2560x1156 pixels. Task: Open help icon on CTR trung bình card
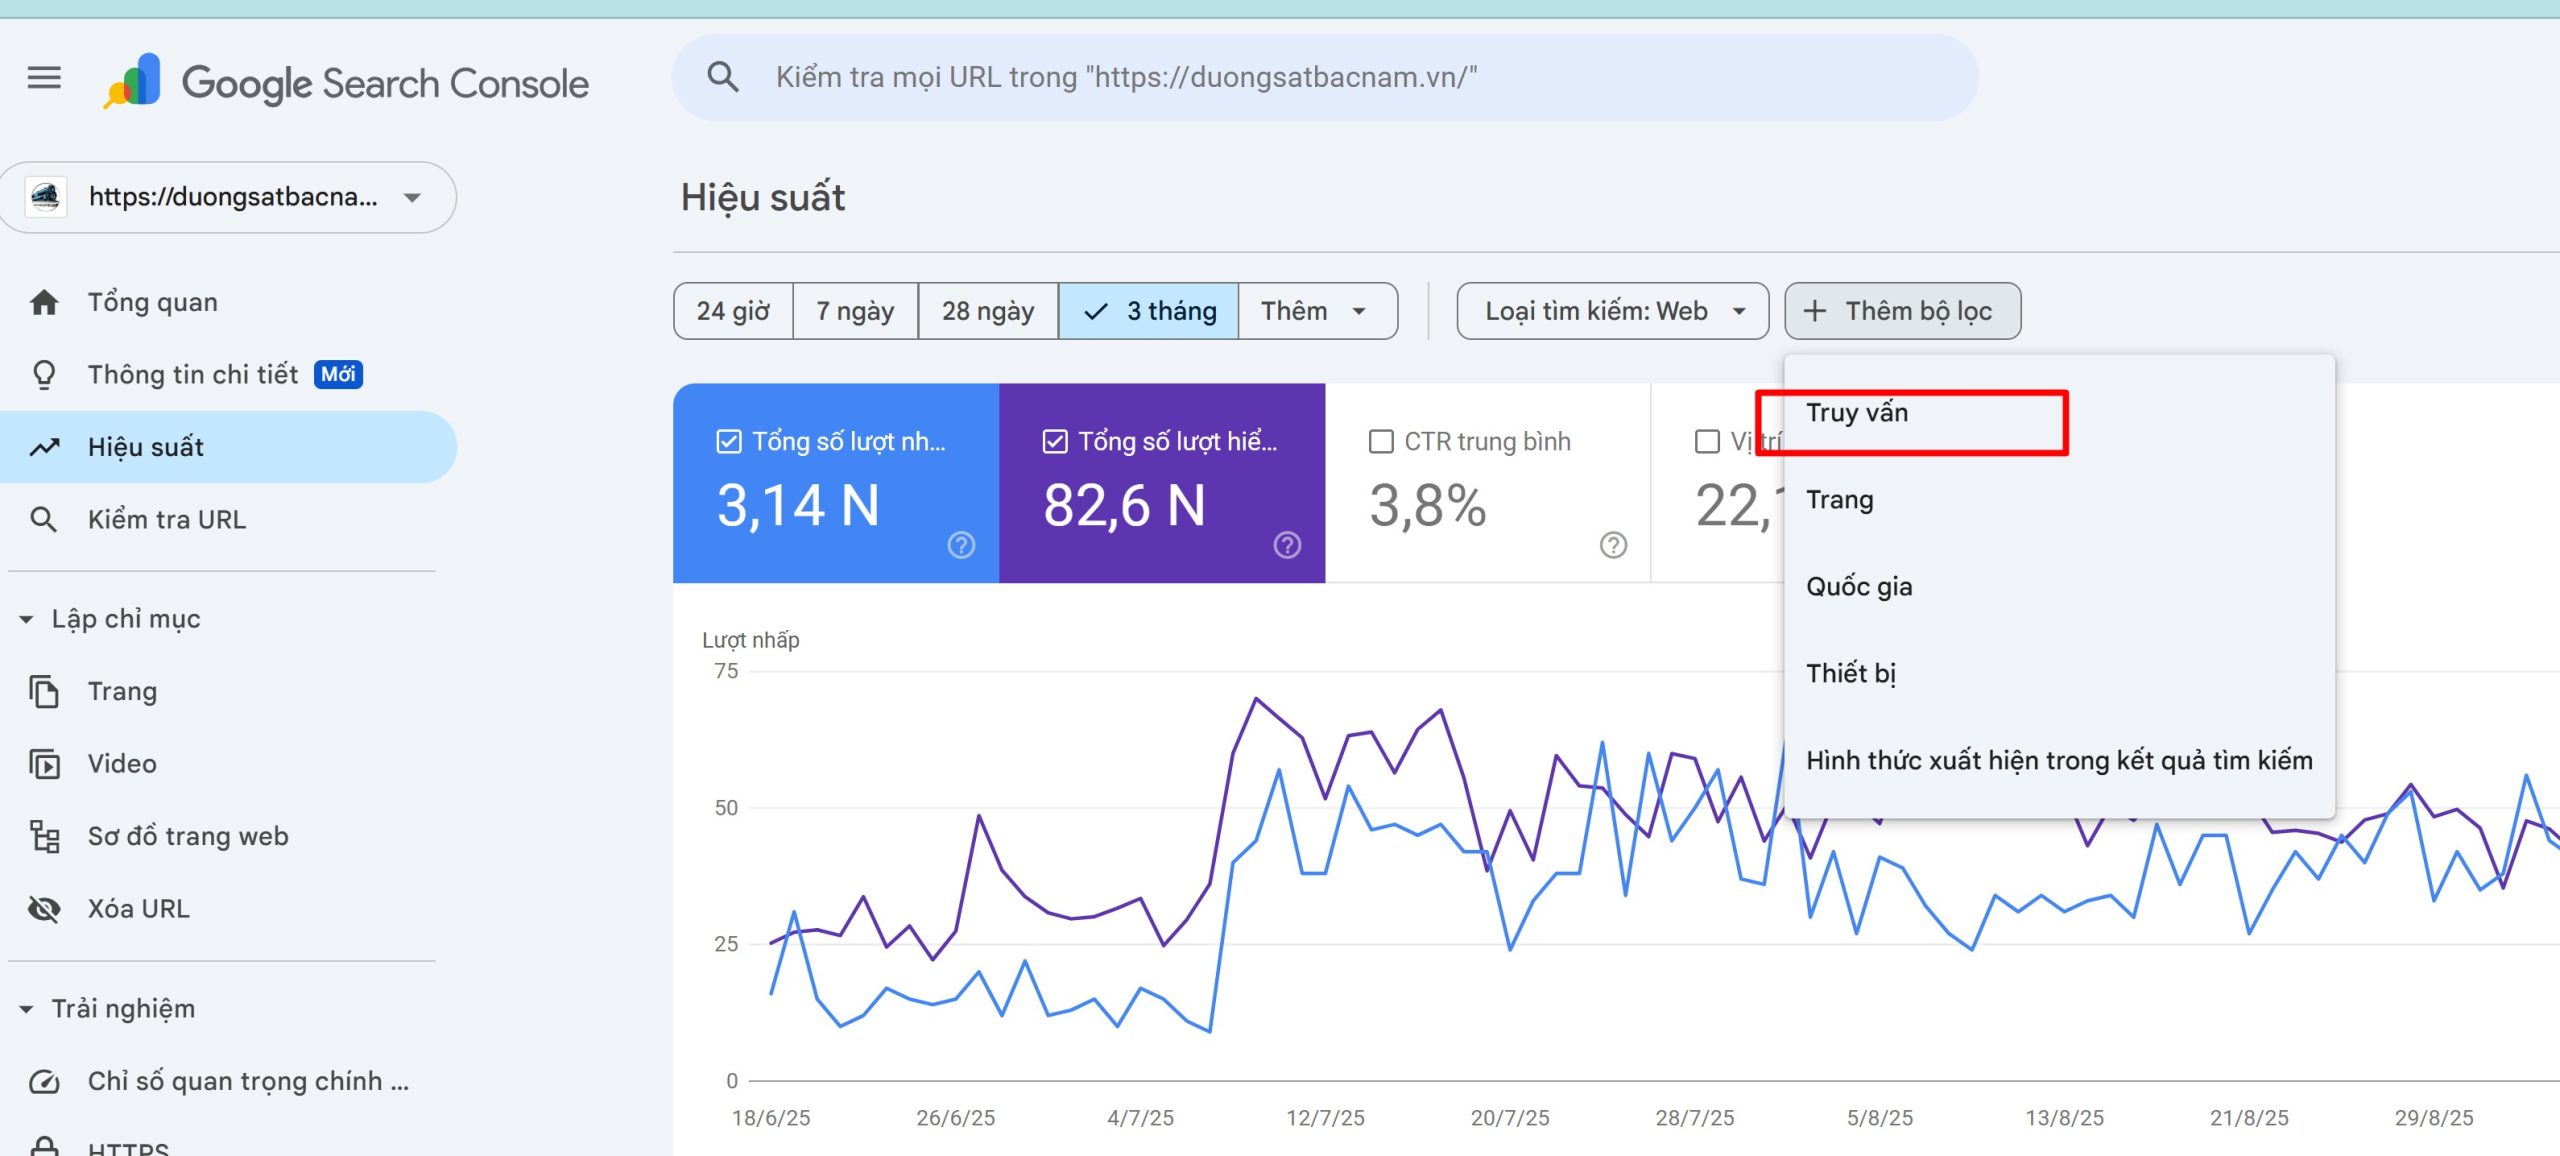pyautogui.click(x=1613, y=545)
